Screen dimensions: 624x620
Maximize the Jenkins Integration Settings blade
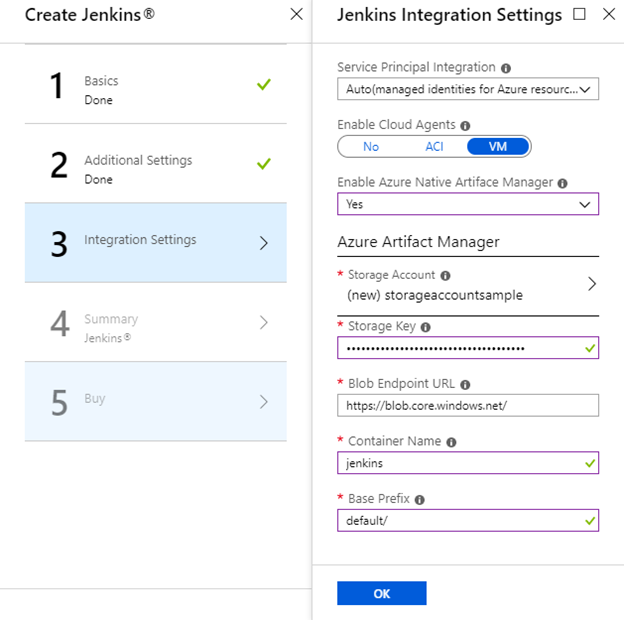point(580,15)
